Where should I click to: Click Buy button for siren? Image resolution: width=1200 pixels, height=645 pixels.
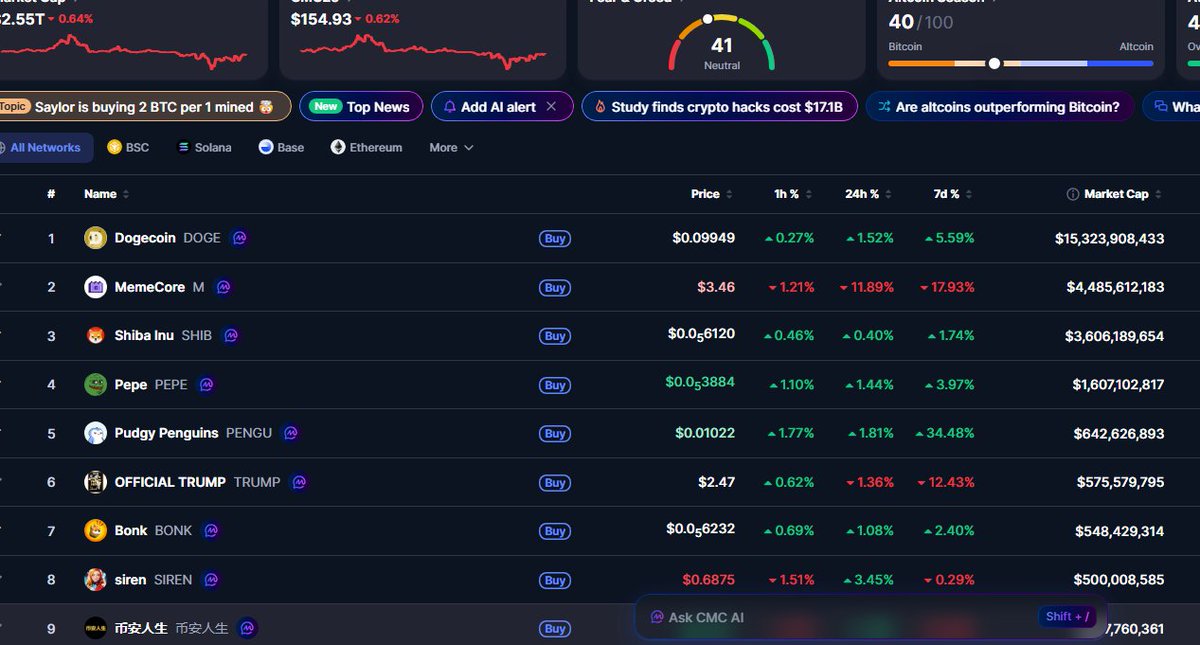555,581
